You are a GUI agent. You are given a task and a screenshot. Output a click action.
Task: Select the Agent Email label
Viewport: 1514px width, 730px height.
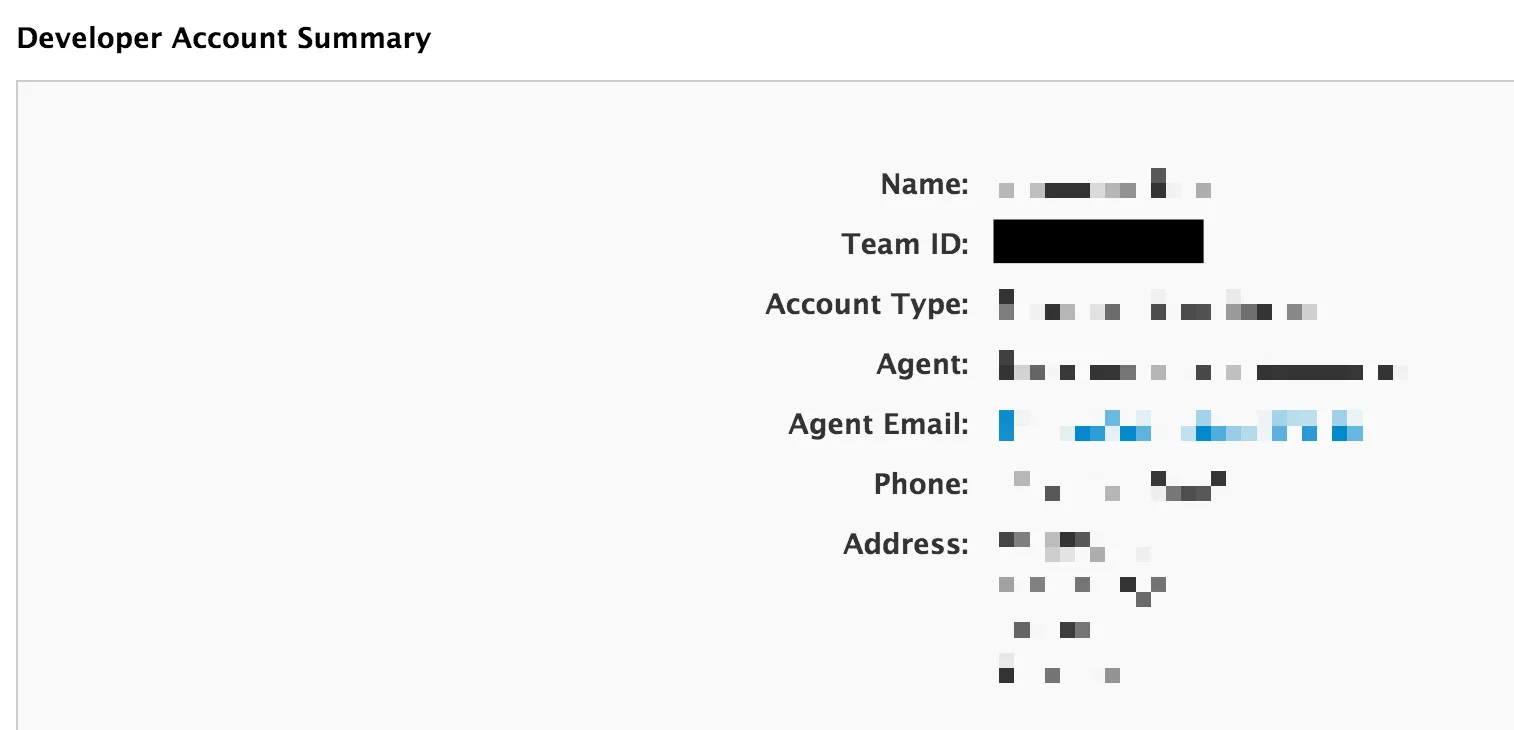[x=878, y=425]
